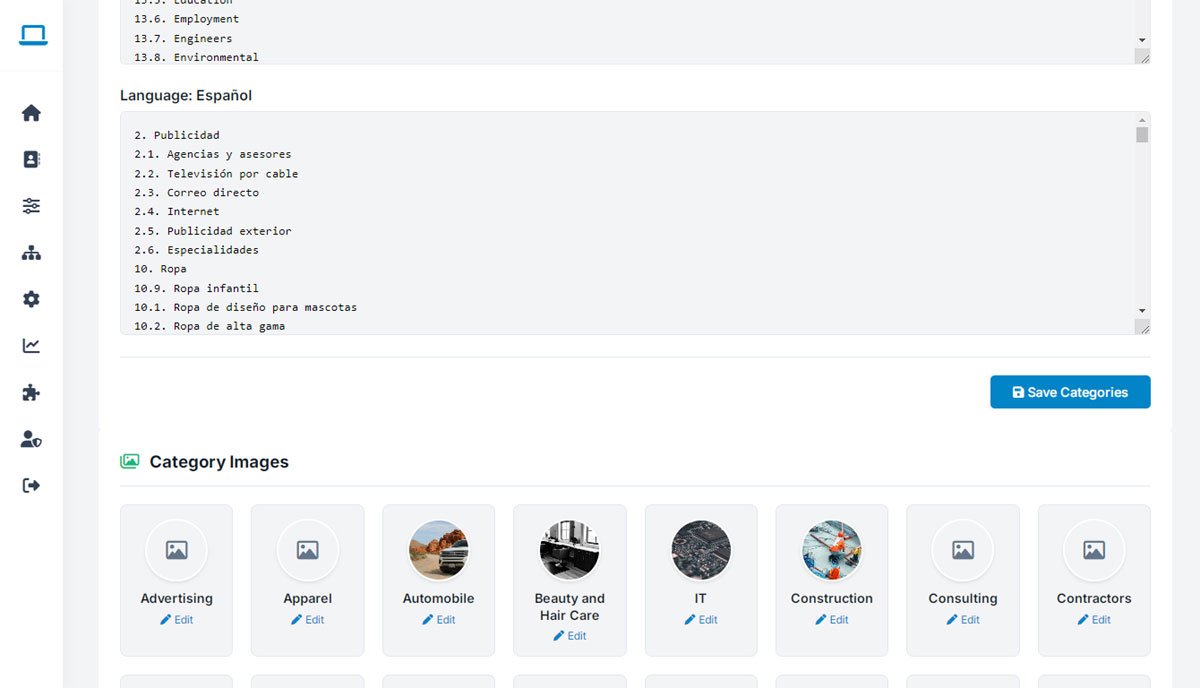Open the Home sidebar icon

point(32,113)
